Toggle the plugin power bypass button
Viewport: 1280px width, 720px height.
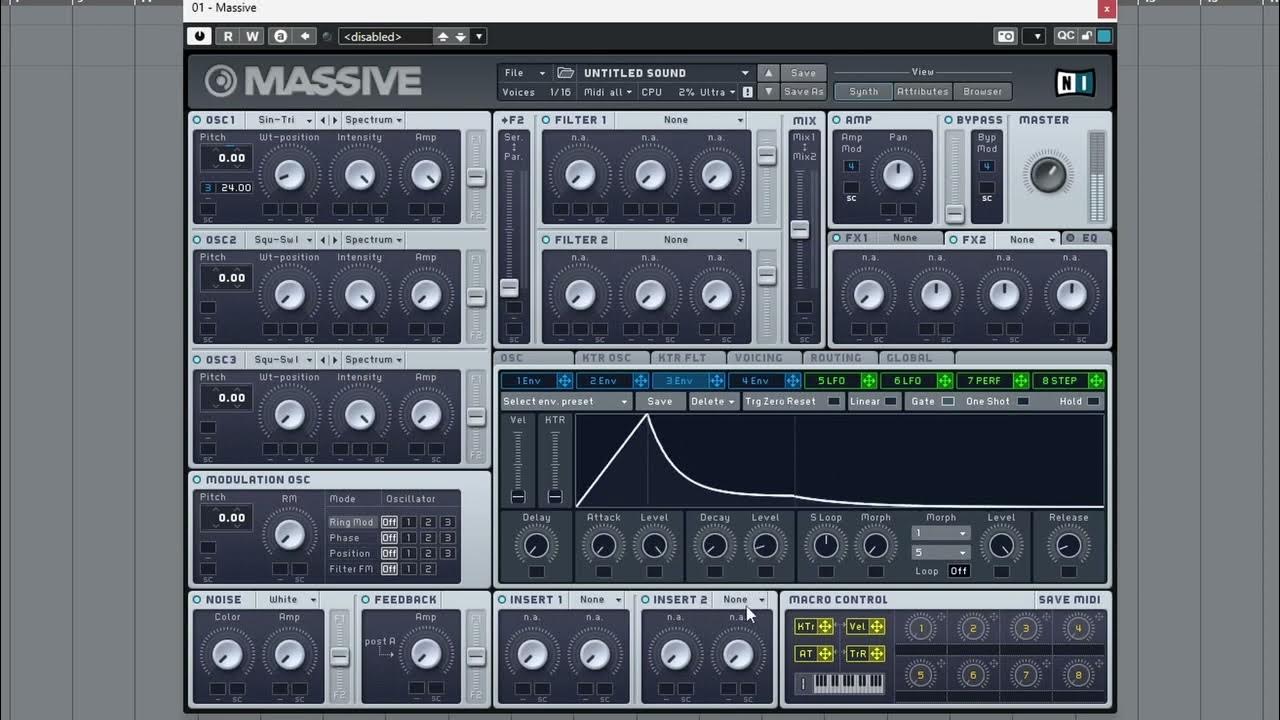(x=199, y=36)
